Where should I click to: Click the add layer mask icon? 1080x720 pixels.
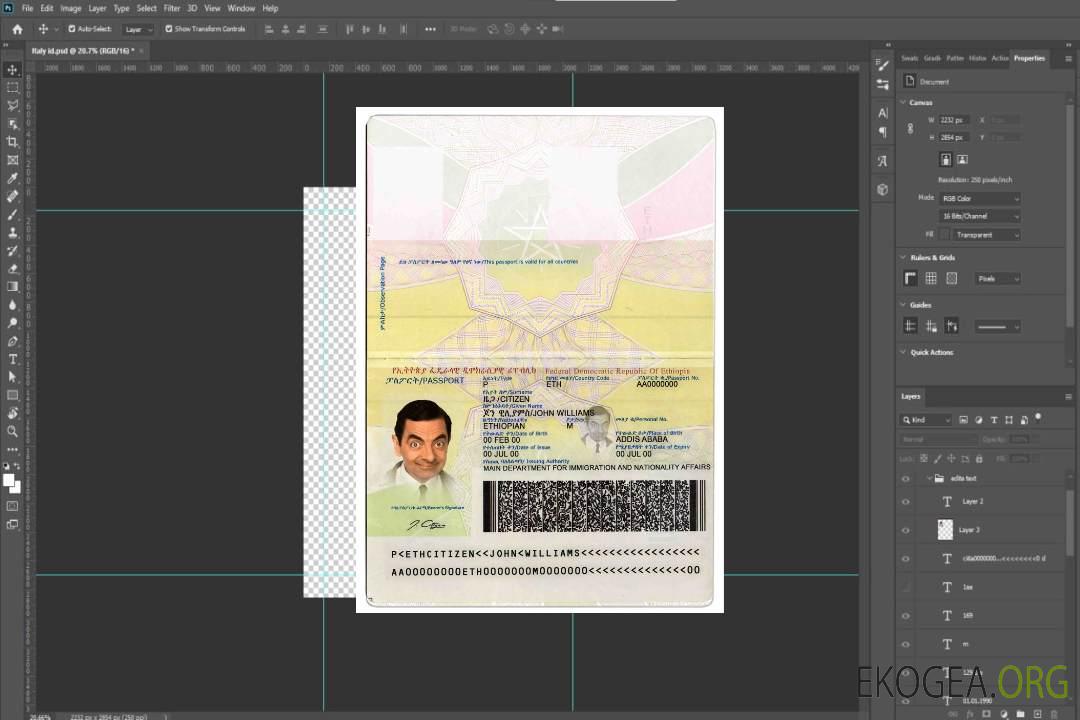coord(986,714)
